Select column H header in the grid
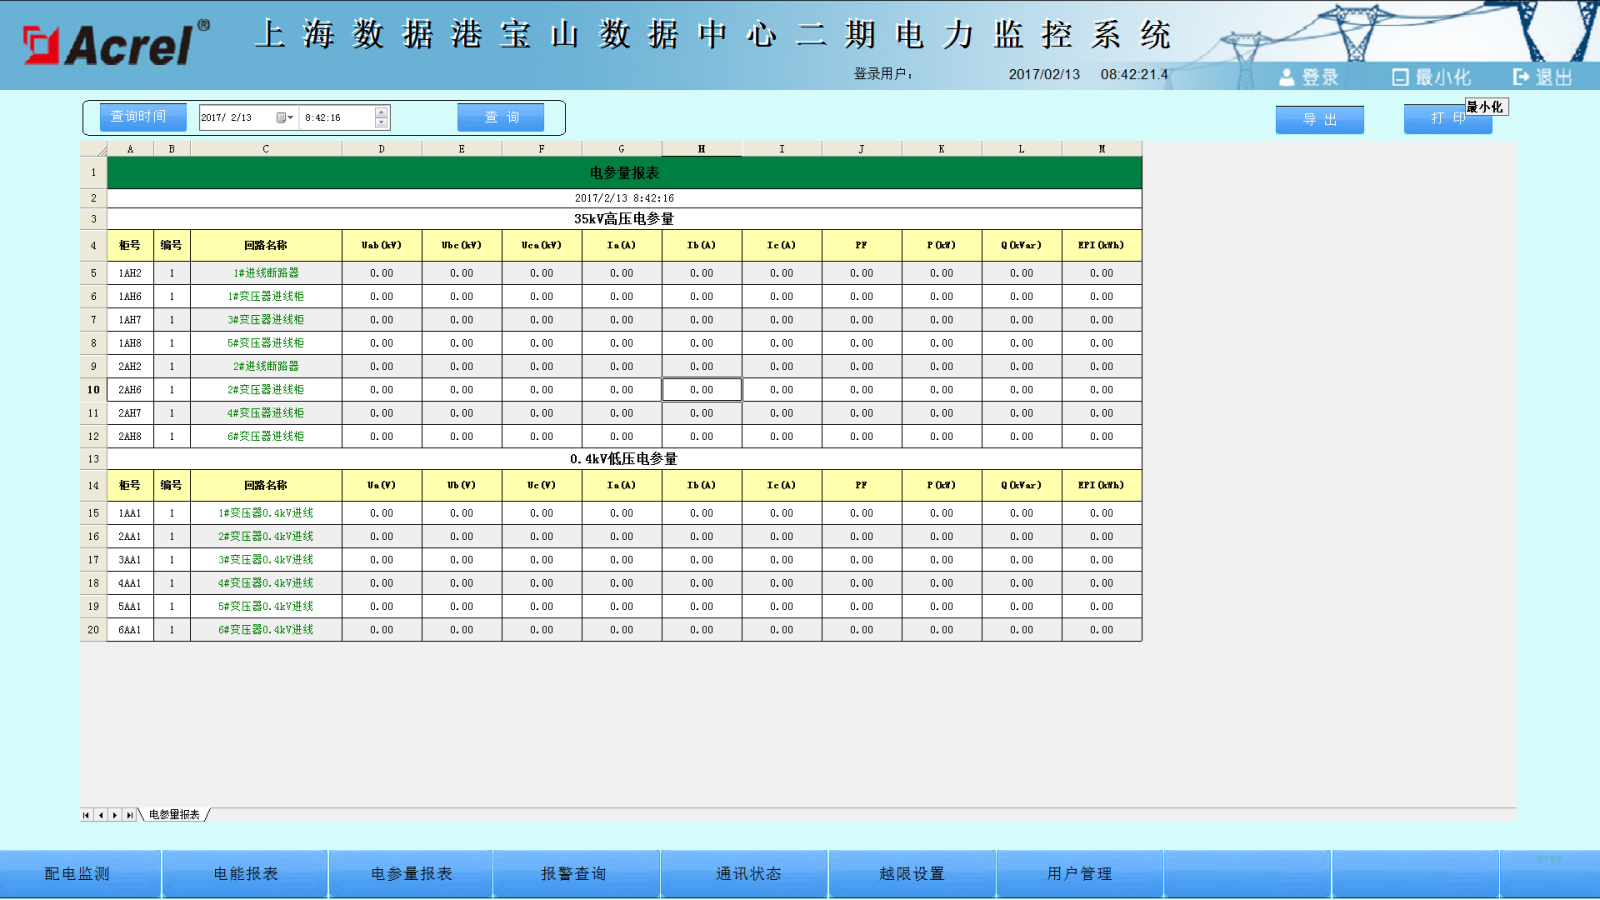 tap(701, 149)
